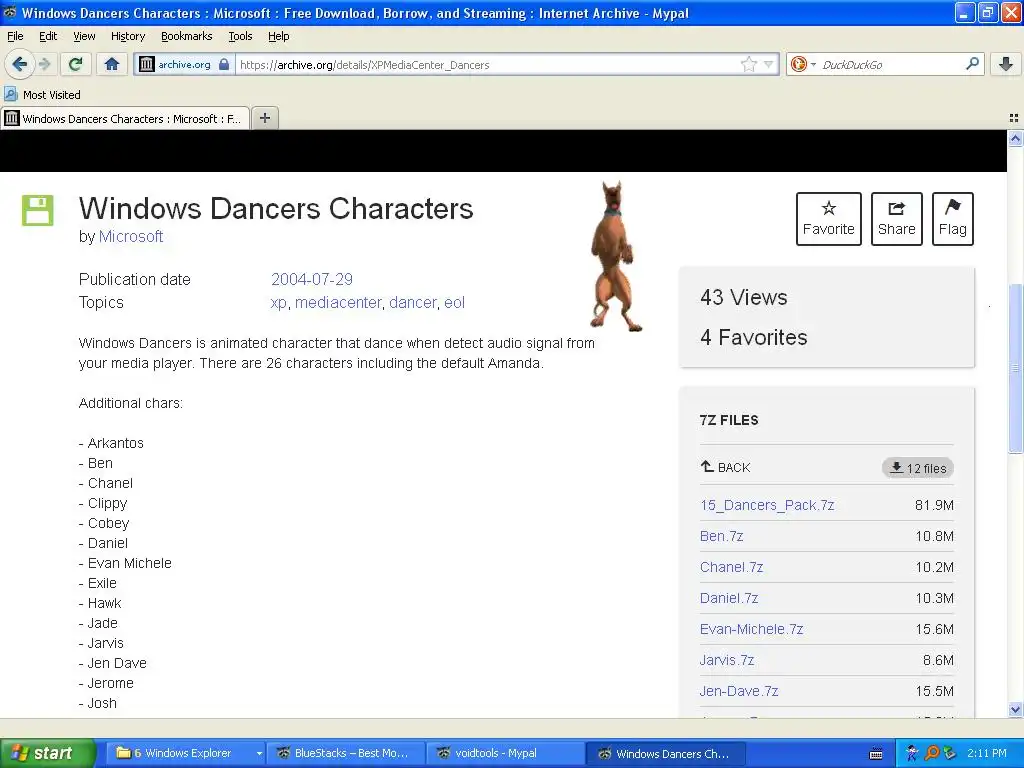Image resolution: width=1024 pixels, height=768 pixels.
Task: Open the Help menu
Action: click(x=278, y=36)
